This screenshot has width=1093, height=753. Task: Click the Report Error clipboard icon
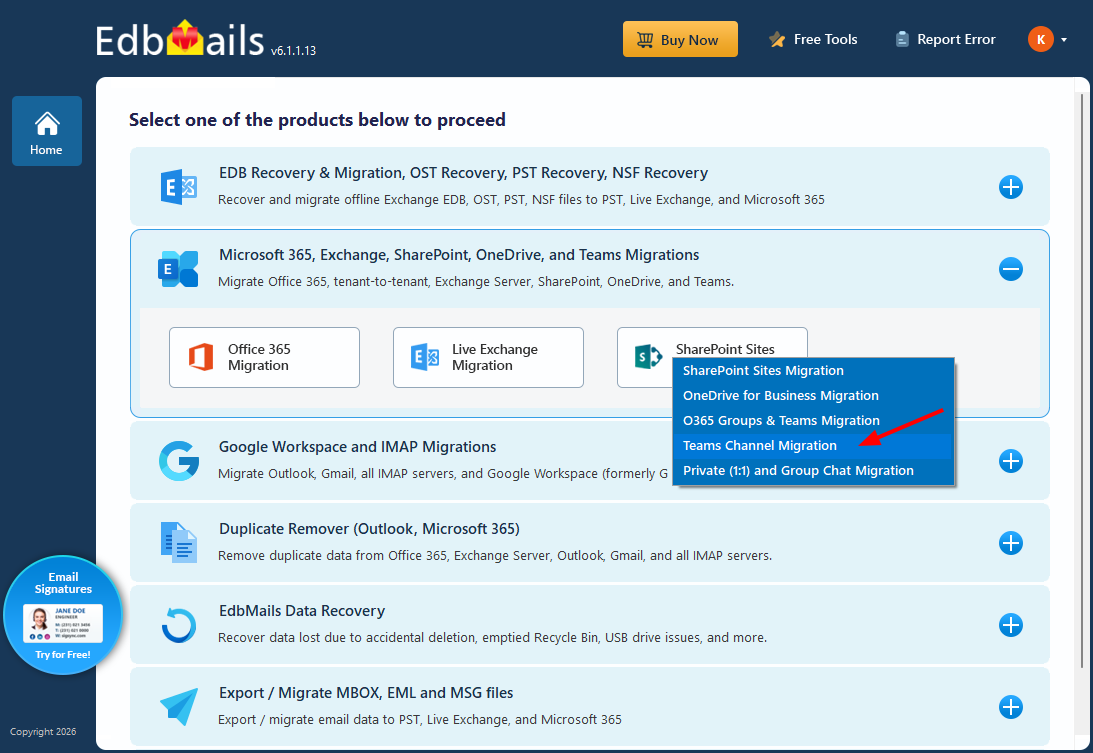[x=902, y=40]
